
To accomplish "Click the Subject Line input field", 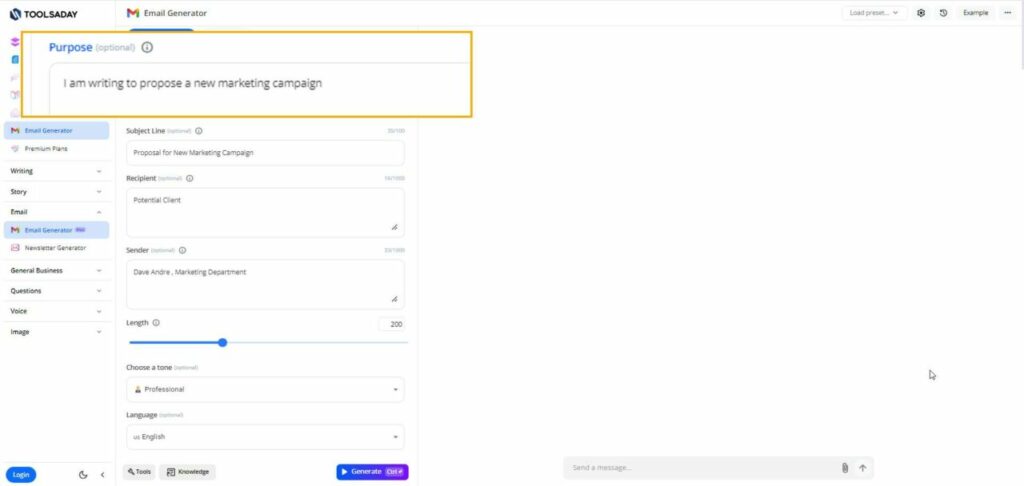I will [x=265, y=153].
